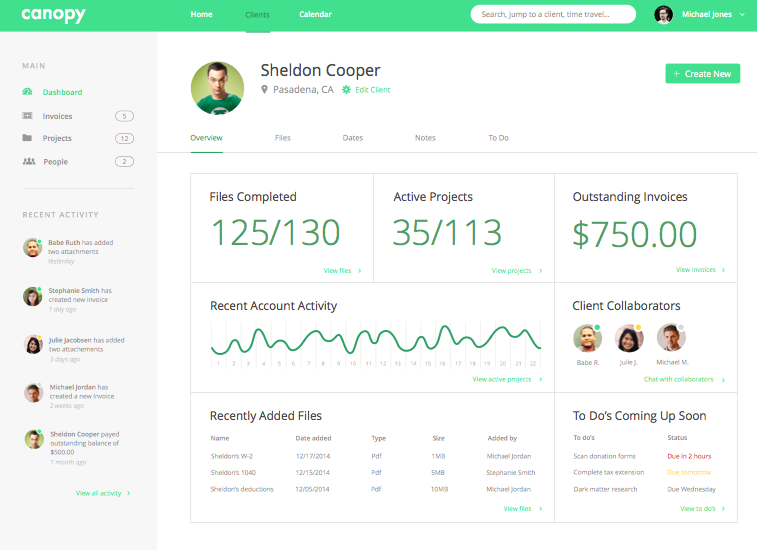Open View all activity link

(98, 493)
